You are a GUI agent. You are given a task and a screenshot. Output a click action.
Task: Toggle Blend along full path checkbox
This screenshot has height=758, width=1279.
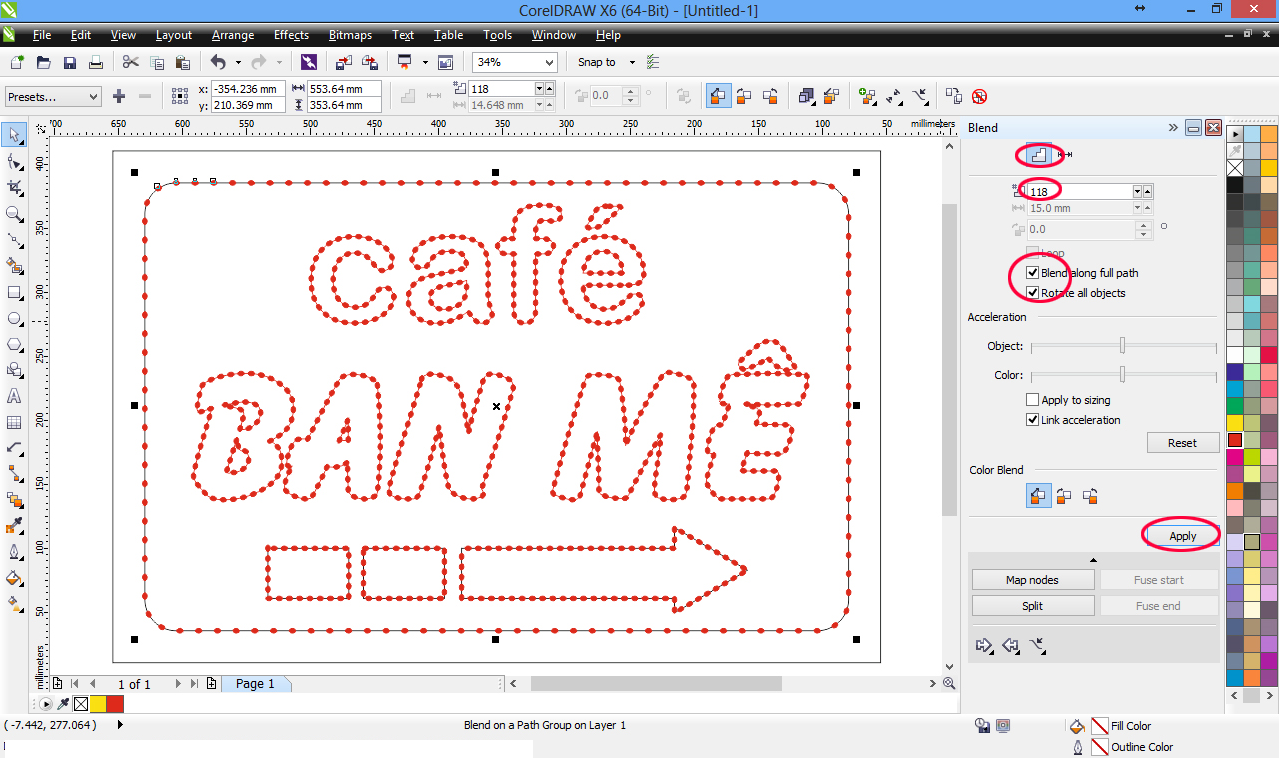(1033, 273)
